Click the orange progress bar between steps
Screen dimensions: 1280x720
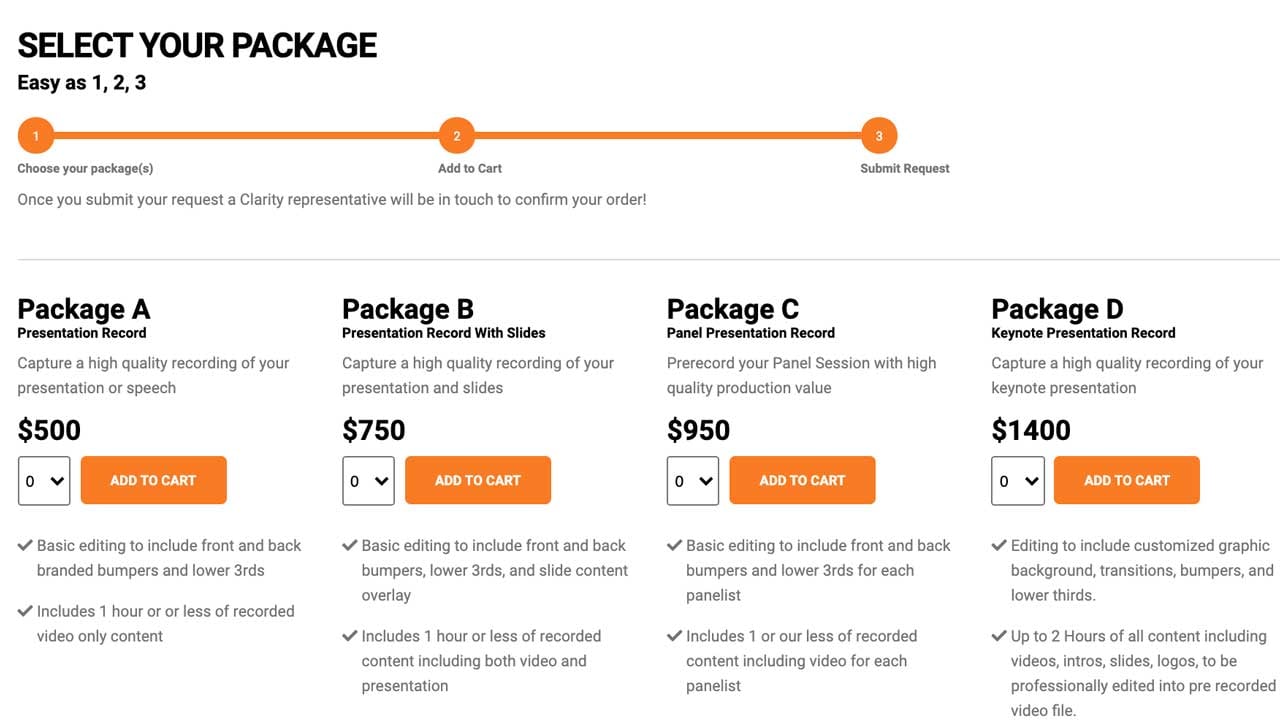246,136
